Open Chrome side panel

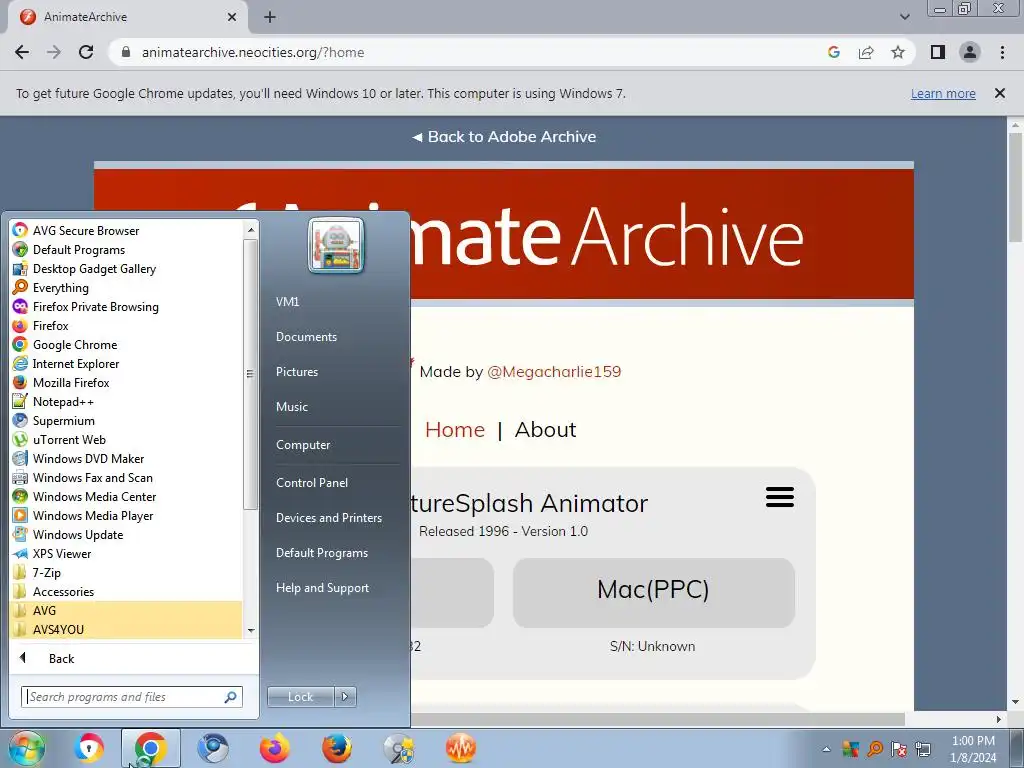pyautogui.click(x=938, y=52)
